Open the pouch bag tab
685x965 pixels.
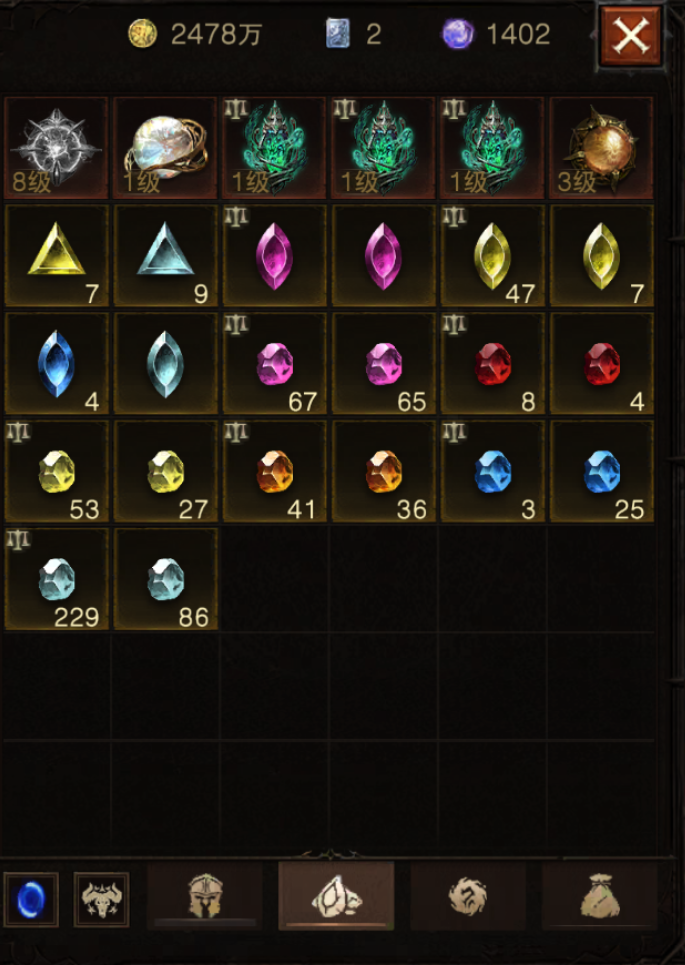pyautogui.click(x=599, y=895)
